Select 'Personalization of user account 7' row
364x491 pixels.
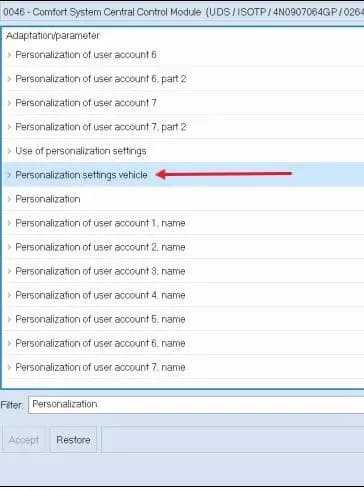[86, 103]
